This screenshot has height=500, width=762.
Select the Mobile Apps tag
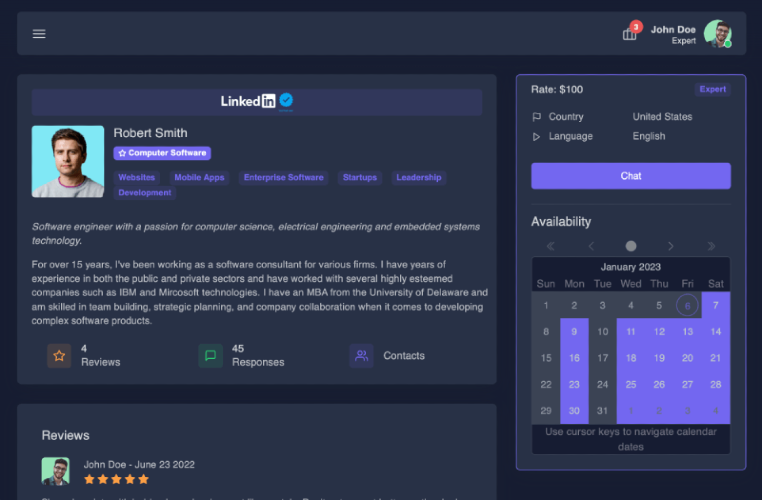point(199,177)
